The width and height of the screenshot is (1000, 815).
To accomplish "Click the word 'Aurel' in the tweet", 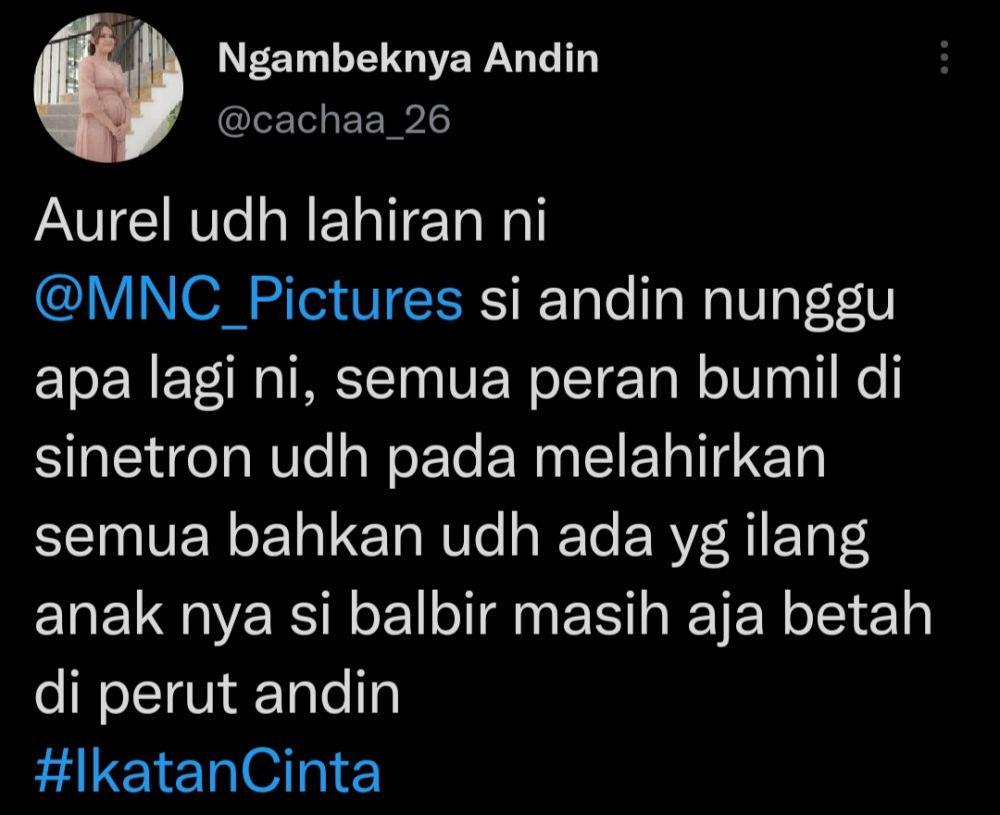I will tap(103, 221).
